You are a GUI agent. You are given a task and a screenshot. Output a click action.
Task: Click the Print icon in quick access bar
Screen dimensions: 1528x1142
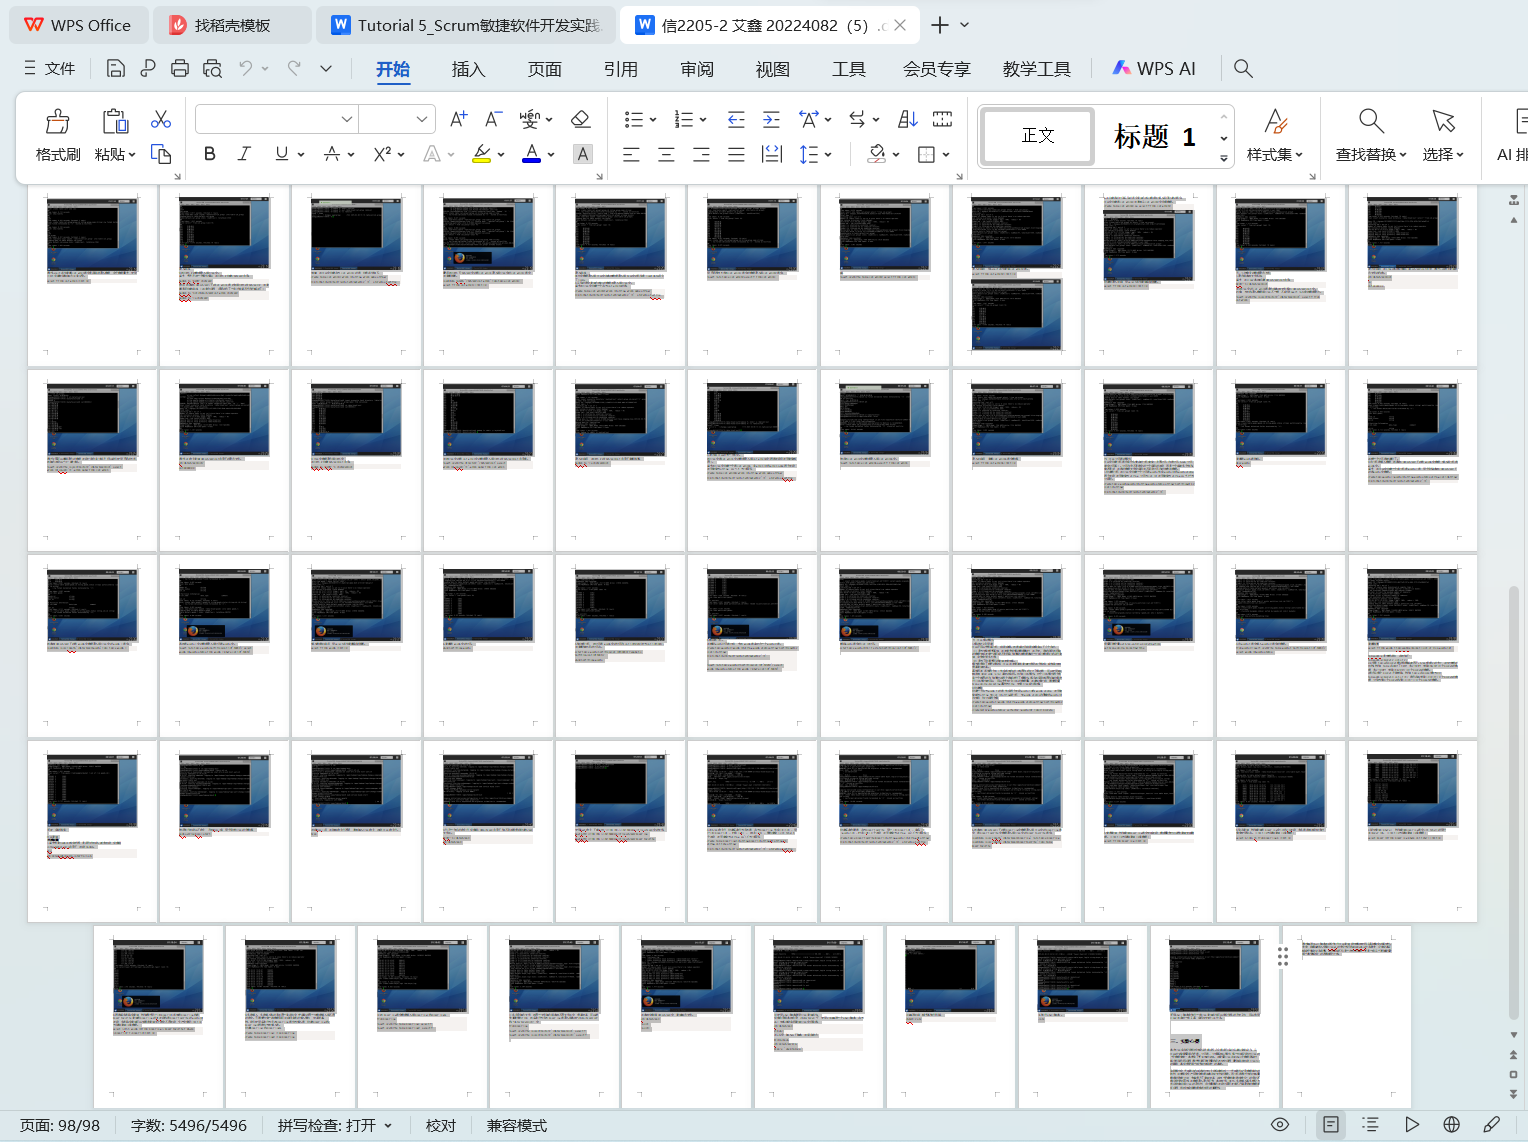tap(180, 68)
